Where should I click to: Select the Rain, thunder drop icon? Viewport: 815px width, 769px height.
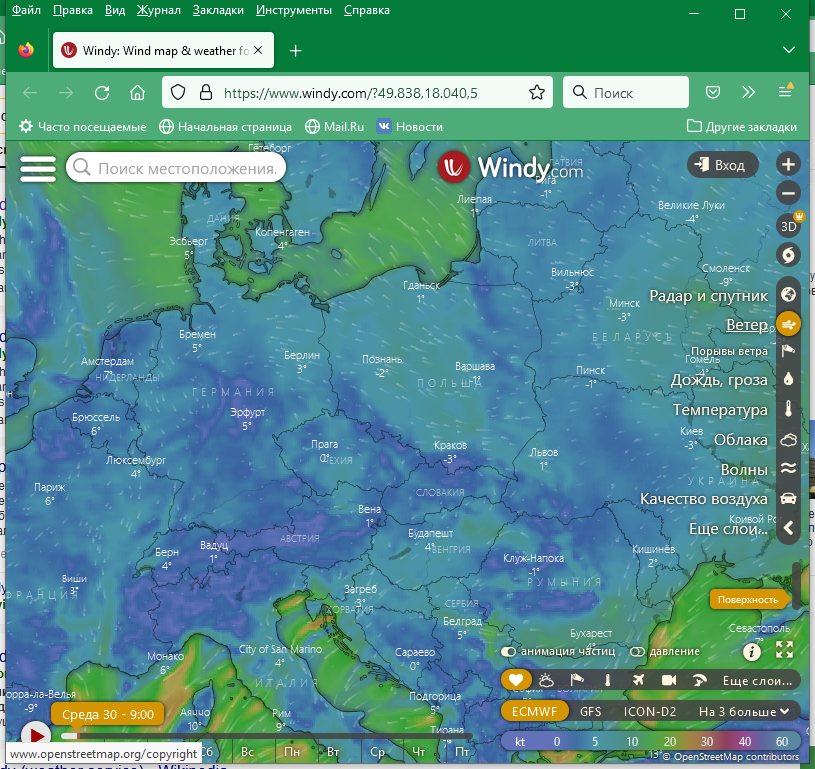tap(788, 379)
